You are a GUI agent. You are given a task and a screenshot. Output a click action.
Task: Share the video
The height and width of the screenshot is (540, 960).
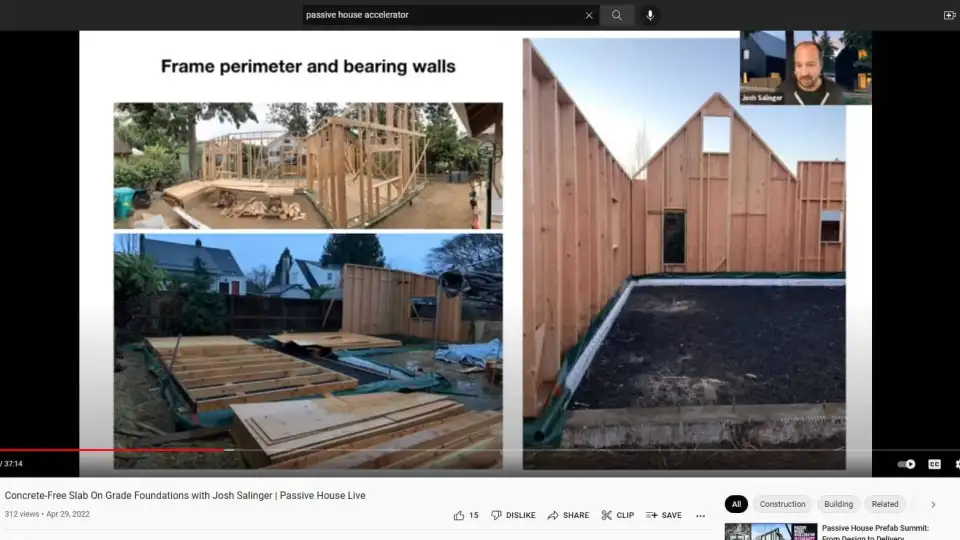tap(568, 515)
